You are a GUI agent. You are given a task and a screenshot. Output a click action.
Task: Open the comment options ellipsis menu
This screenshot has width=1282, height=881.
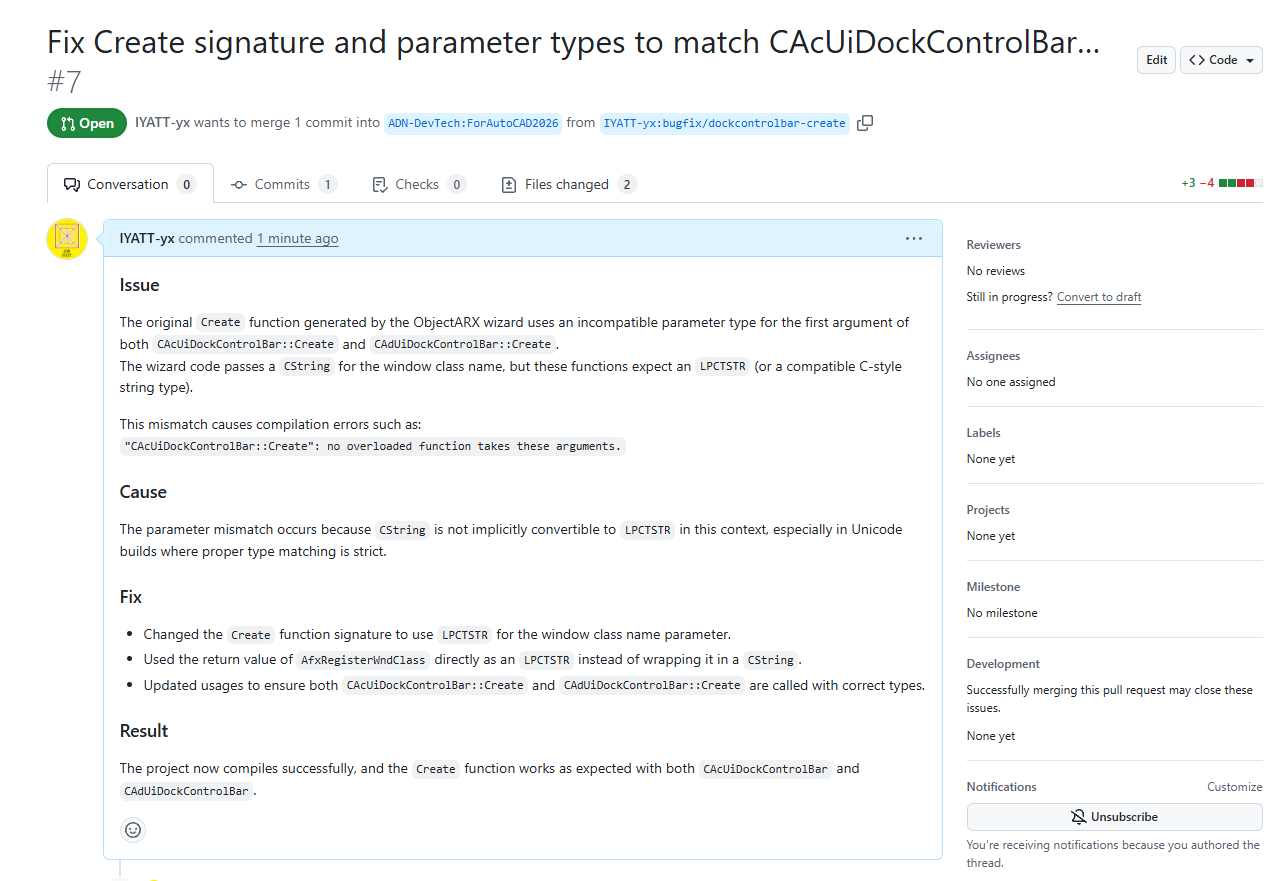click(913, 238)
